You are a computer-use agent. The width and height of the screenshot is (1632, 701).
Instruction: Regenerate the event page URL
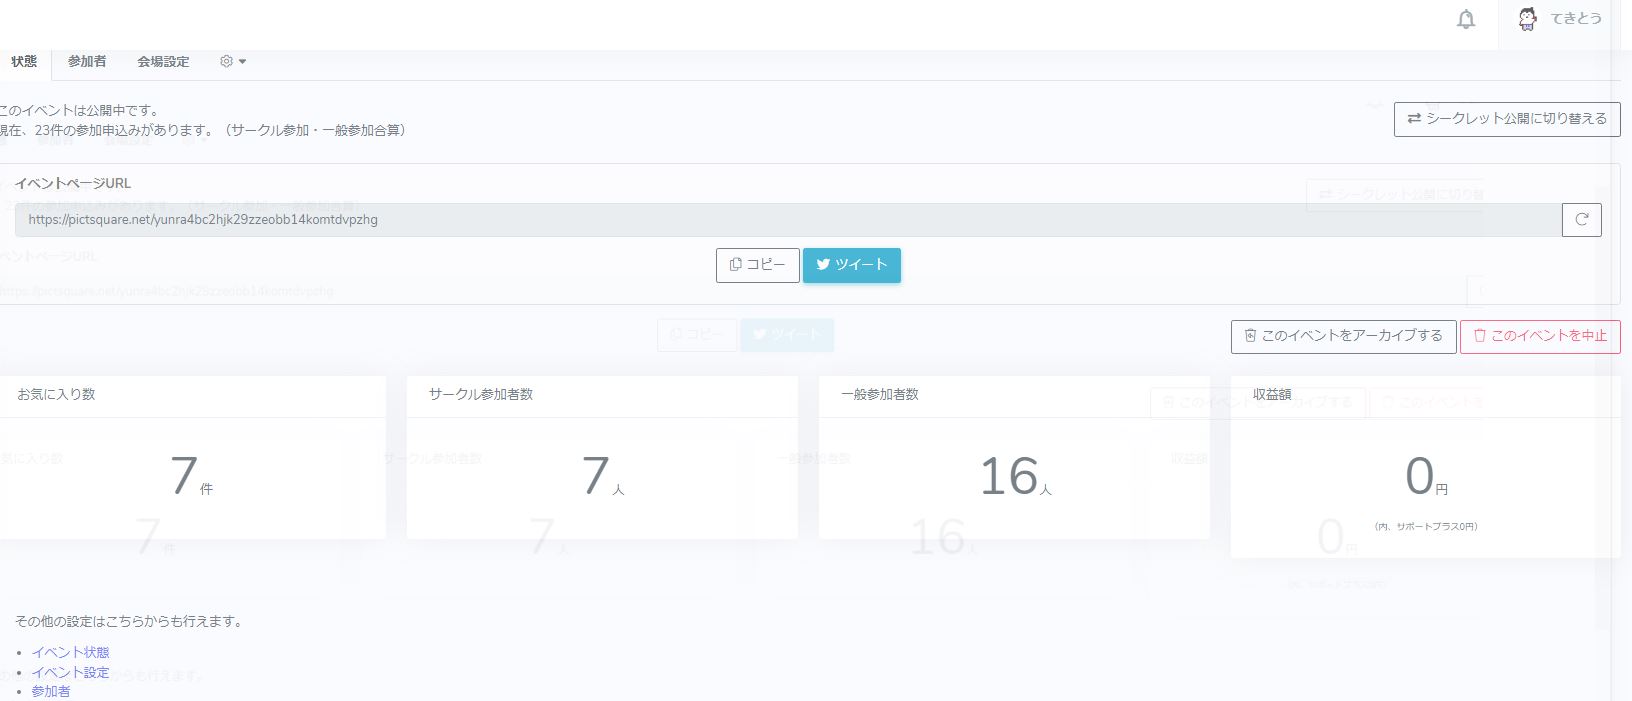(1581, 220)
